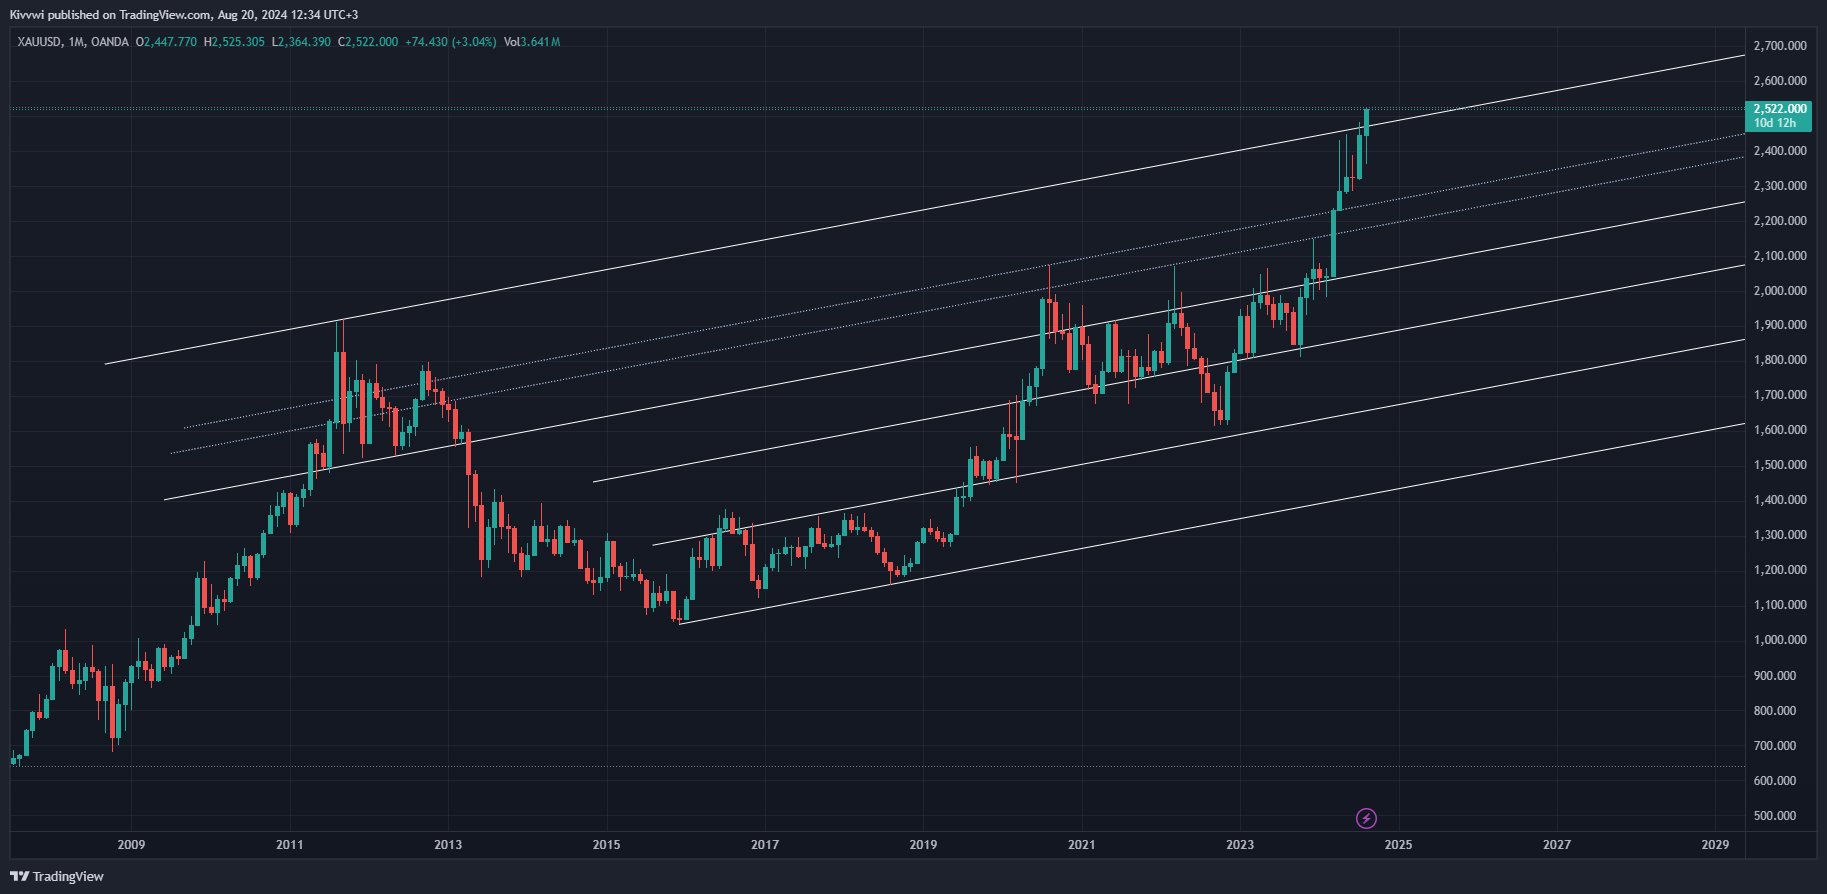
Task: Click the 2021 label on time axis
Action: [1081, 845]
